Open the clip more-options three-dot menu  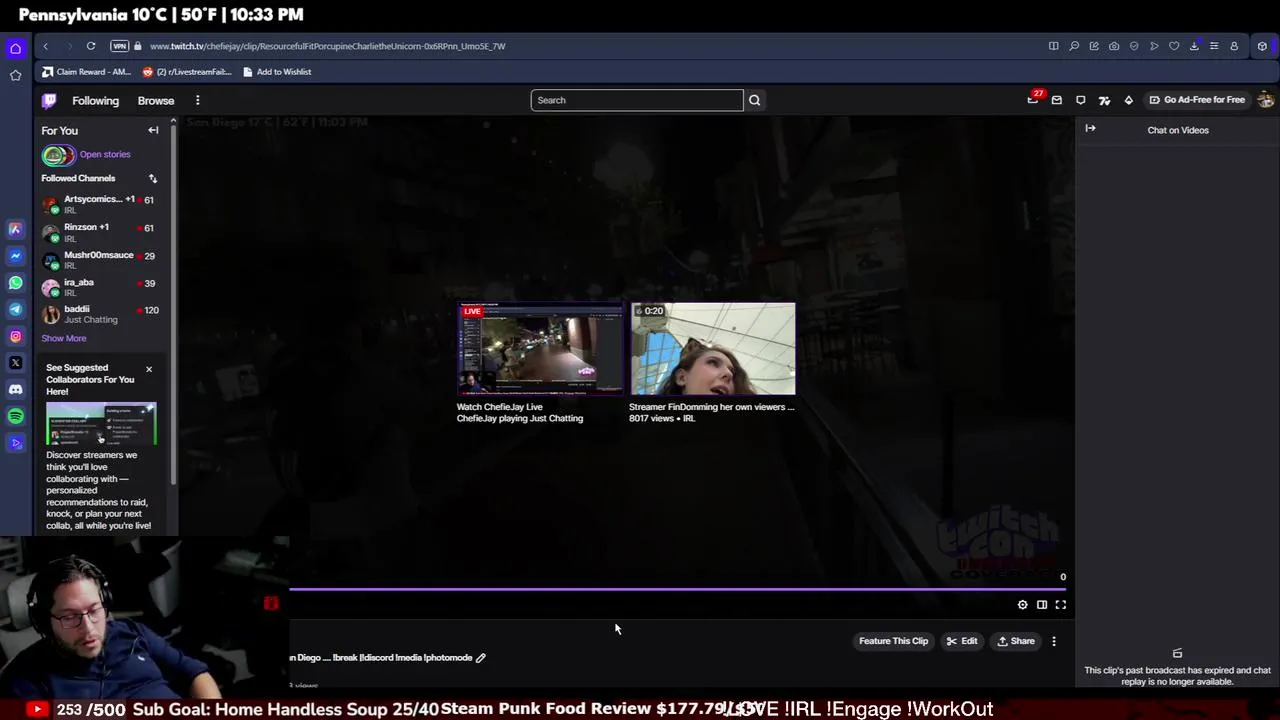click(x=1054, y=641)
